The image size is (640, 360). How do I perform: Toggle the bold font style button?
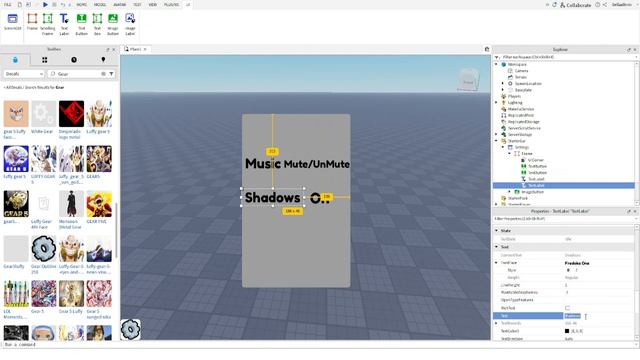[x=568, y=270]
